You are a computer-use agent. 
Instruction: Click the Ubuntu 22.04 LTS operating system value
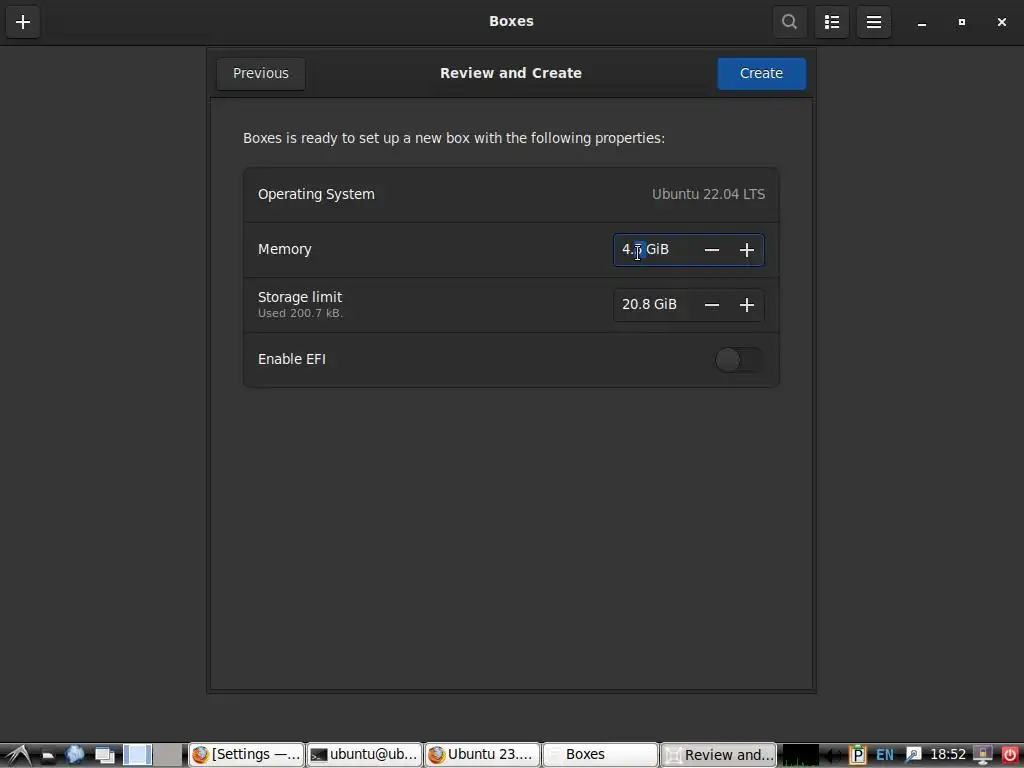708,195
